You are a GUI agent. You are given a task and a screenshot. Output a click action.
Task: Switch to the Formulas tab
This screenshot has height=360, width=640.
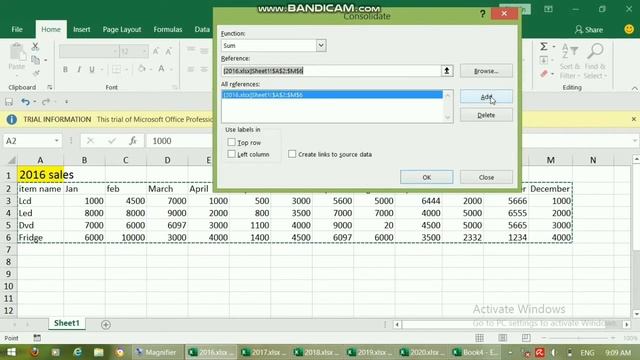pyautogui.click(x=168, y=29)
